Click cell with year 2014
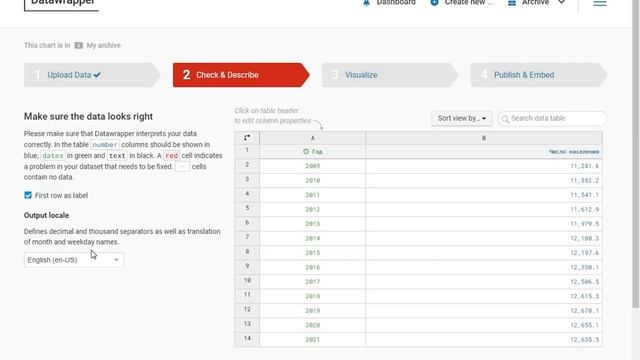The height and width of the screenshot is (360, 640). [x=313, y=238]
